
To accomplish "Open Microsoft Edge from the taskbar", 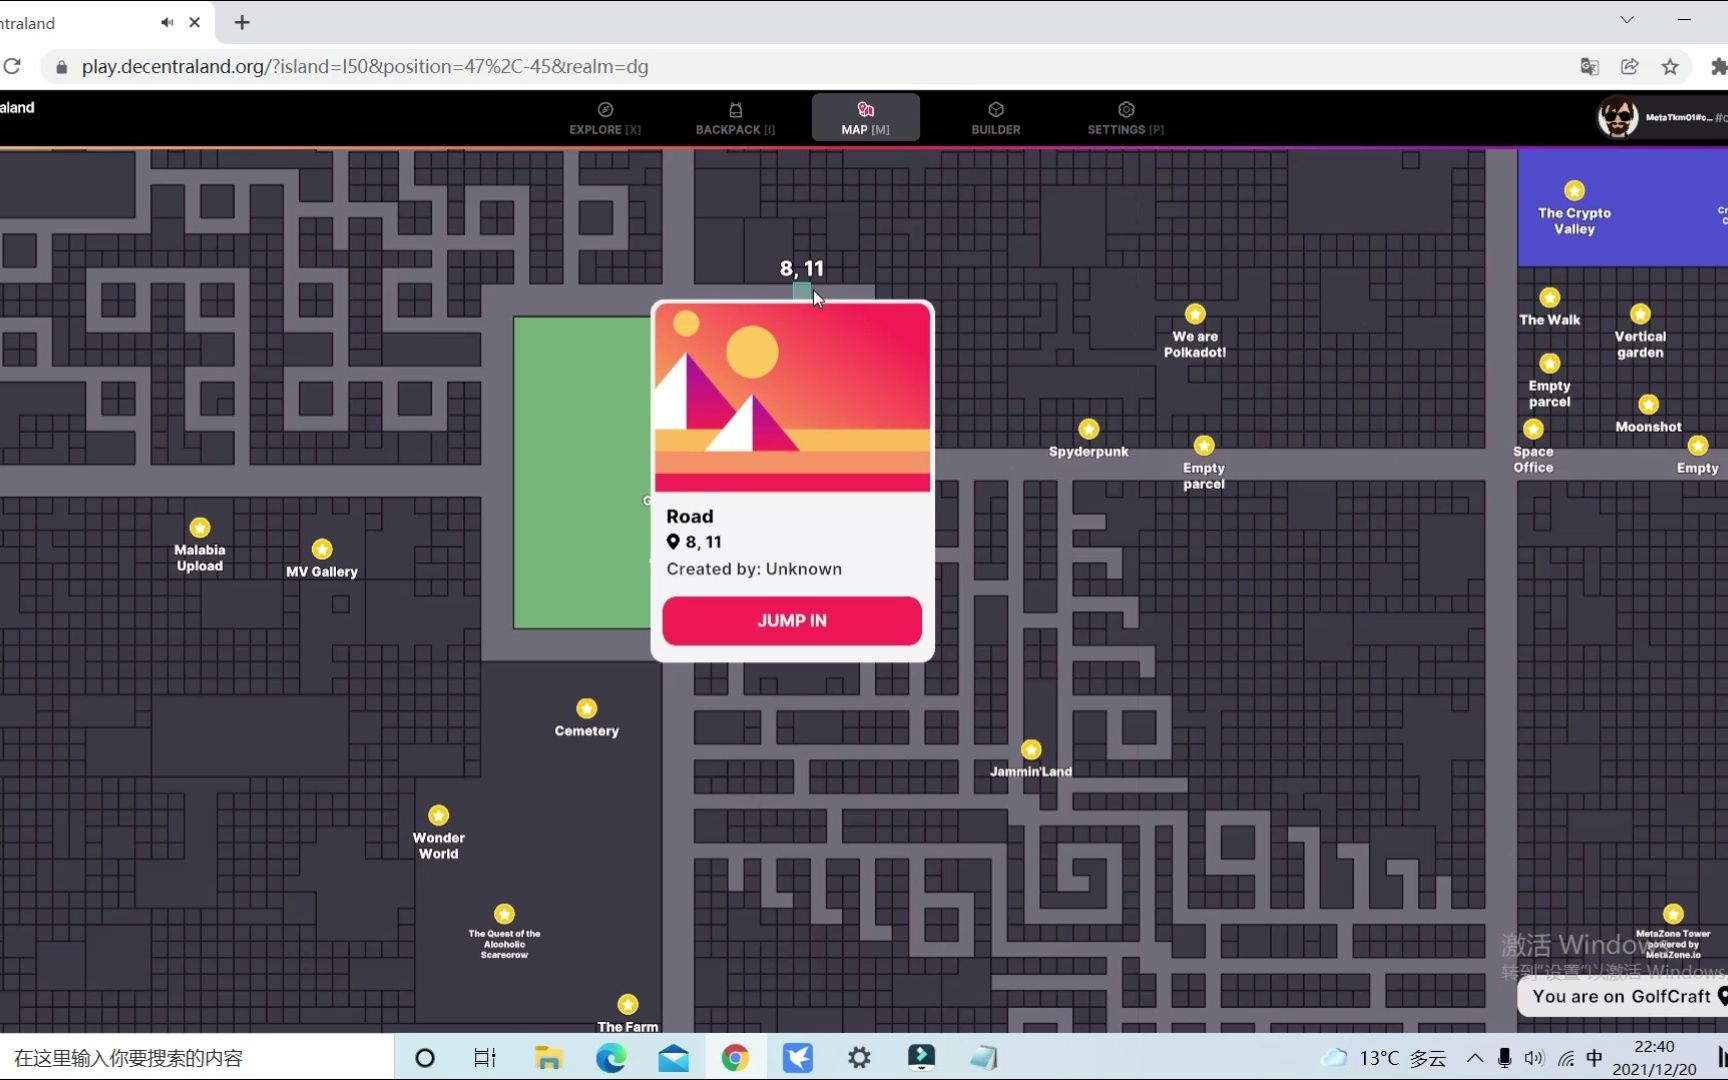I will (611, 1057).
